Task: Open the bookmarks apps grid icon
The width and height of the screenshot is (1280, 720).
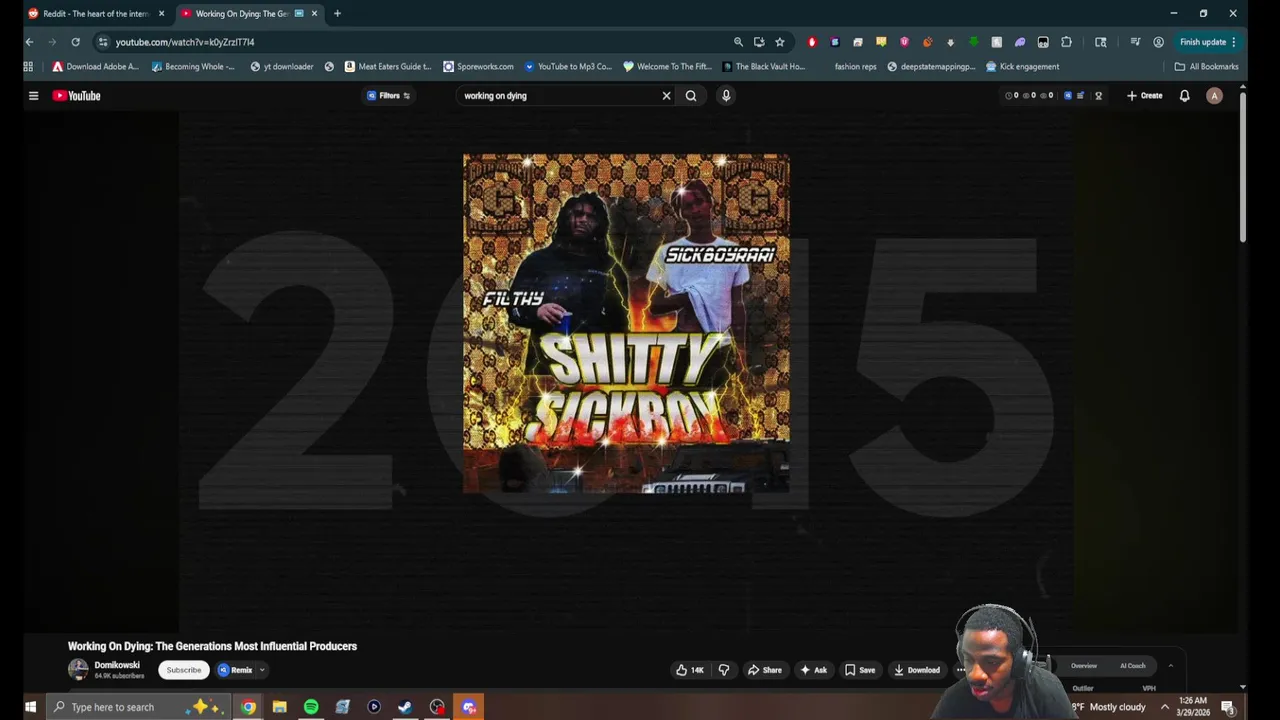Action: pos(28,67)
